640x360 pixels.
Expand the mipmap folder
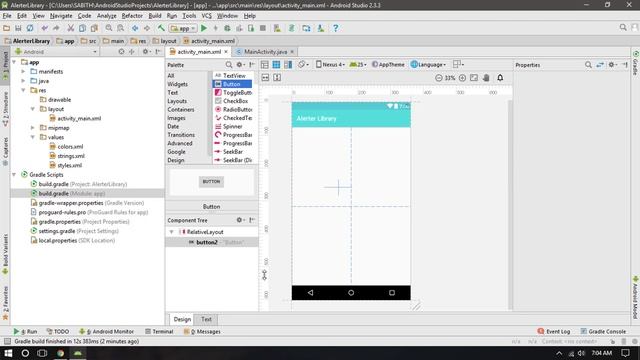tap(33, 128)
